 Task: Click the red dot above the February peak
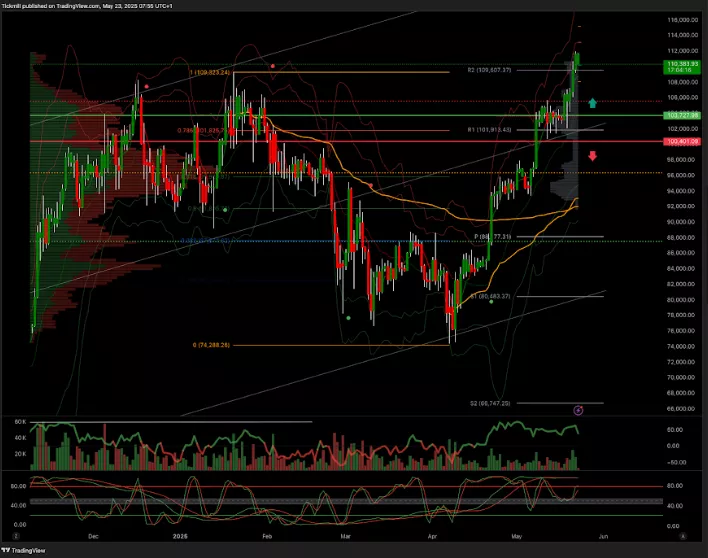pyautogui.click(x=273, y=66)
